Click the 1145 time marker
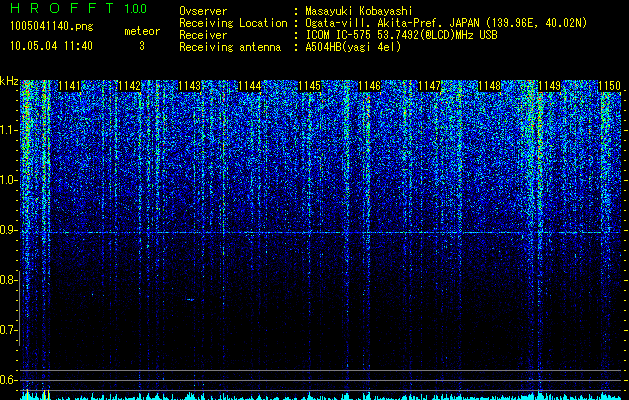The height and width of the screenshot is (400, 629). pyautogui.click(x=310, y=86)
